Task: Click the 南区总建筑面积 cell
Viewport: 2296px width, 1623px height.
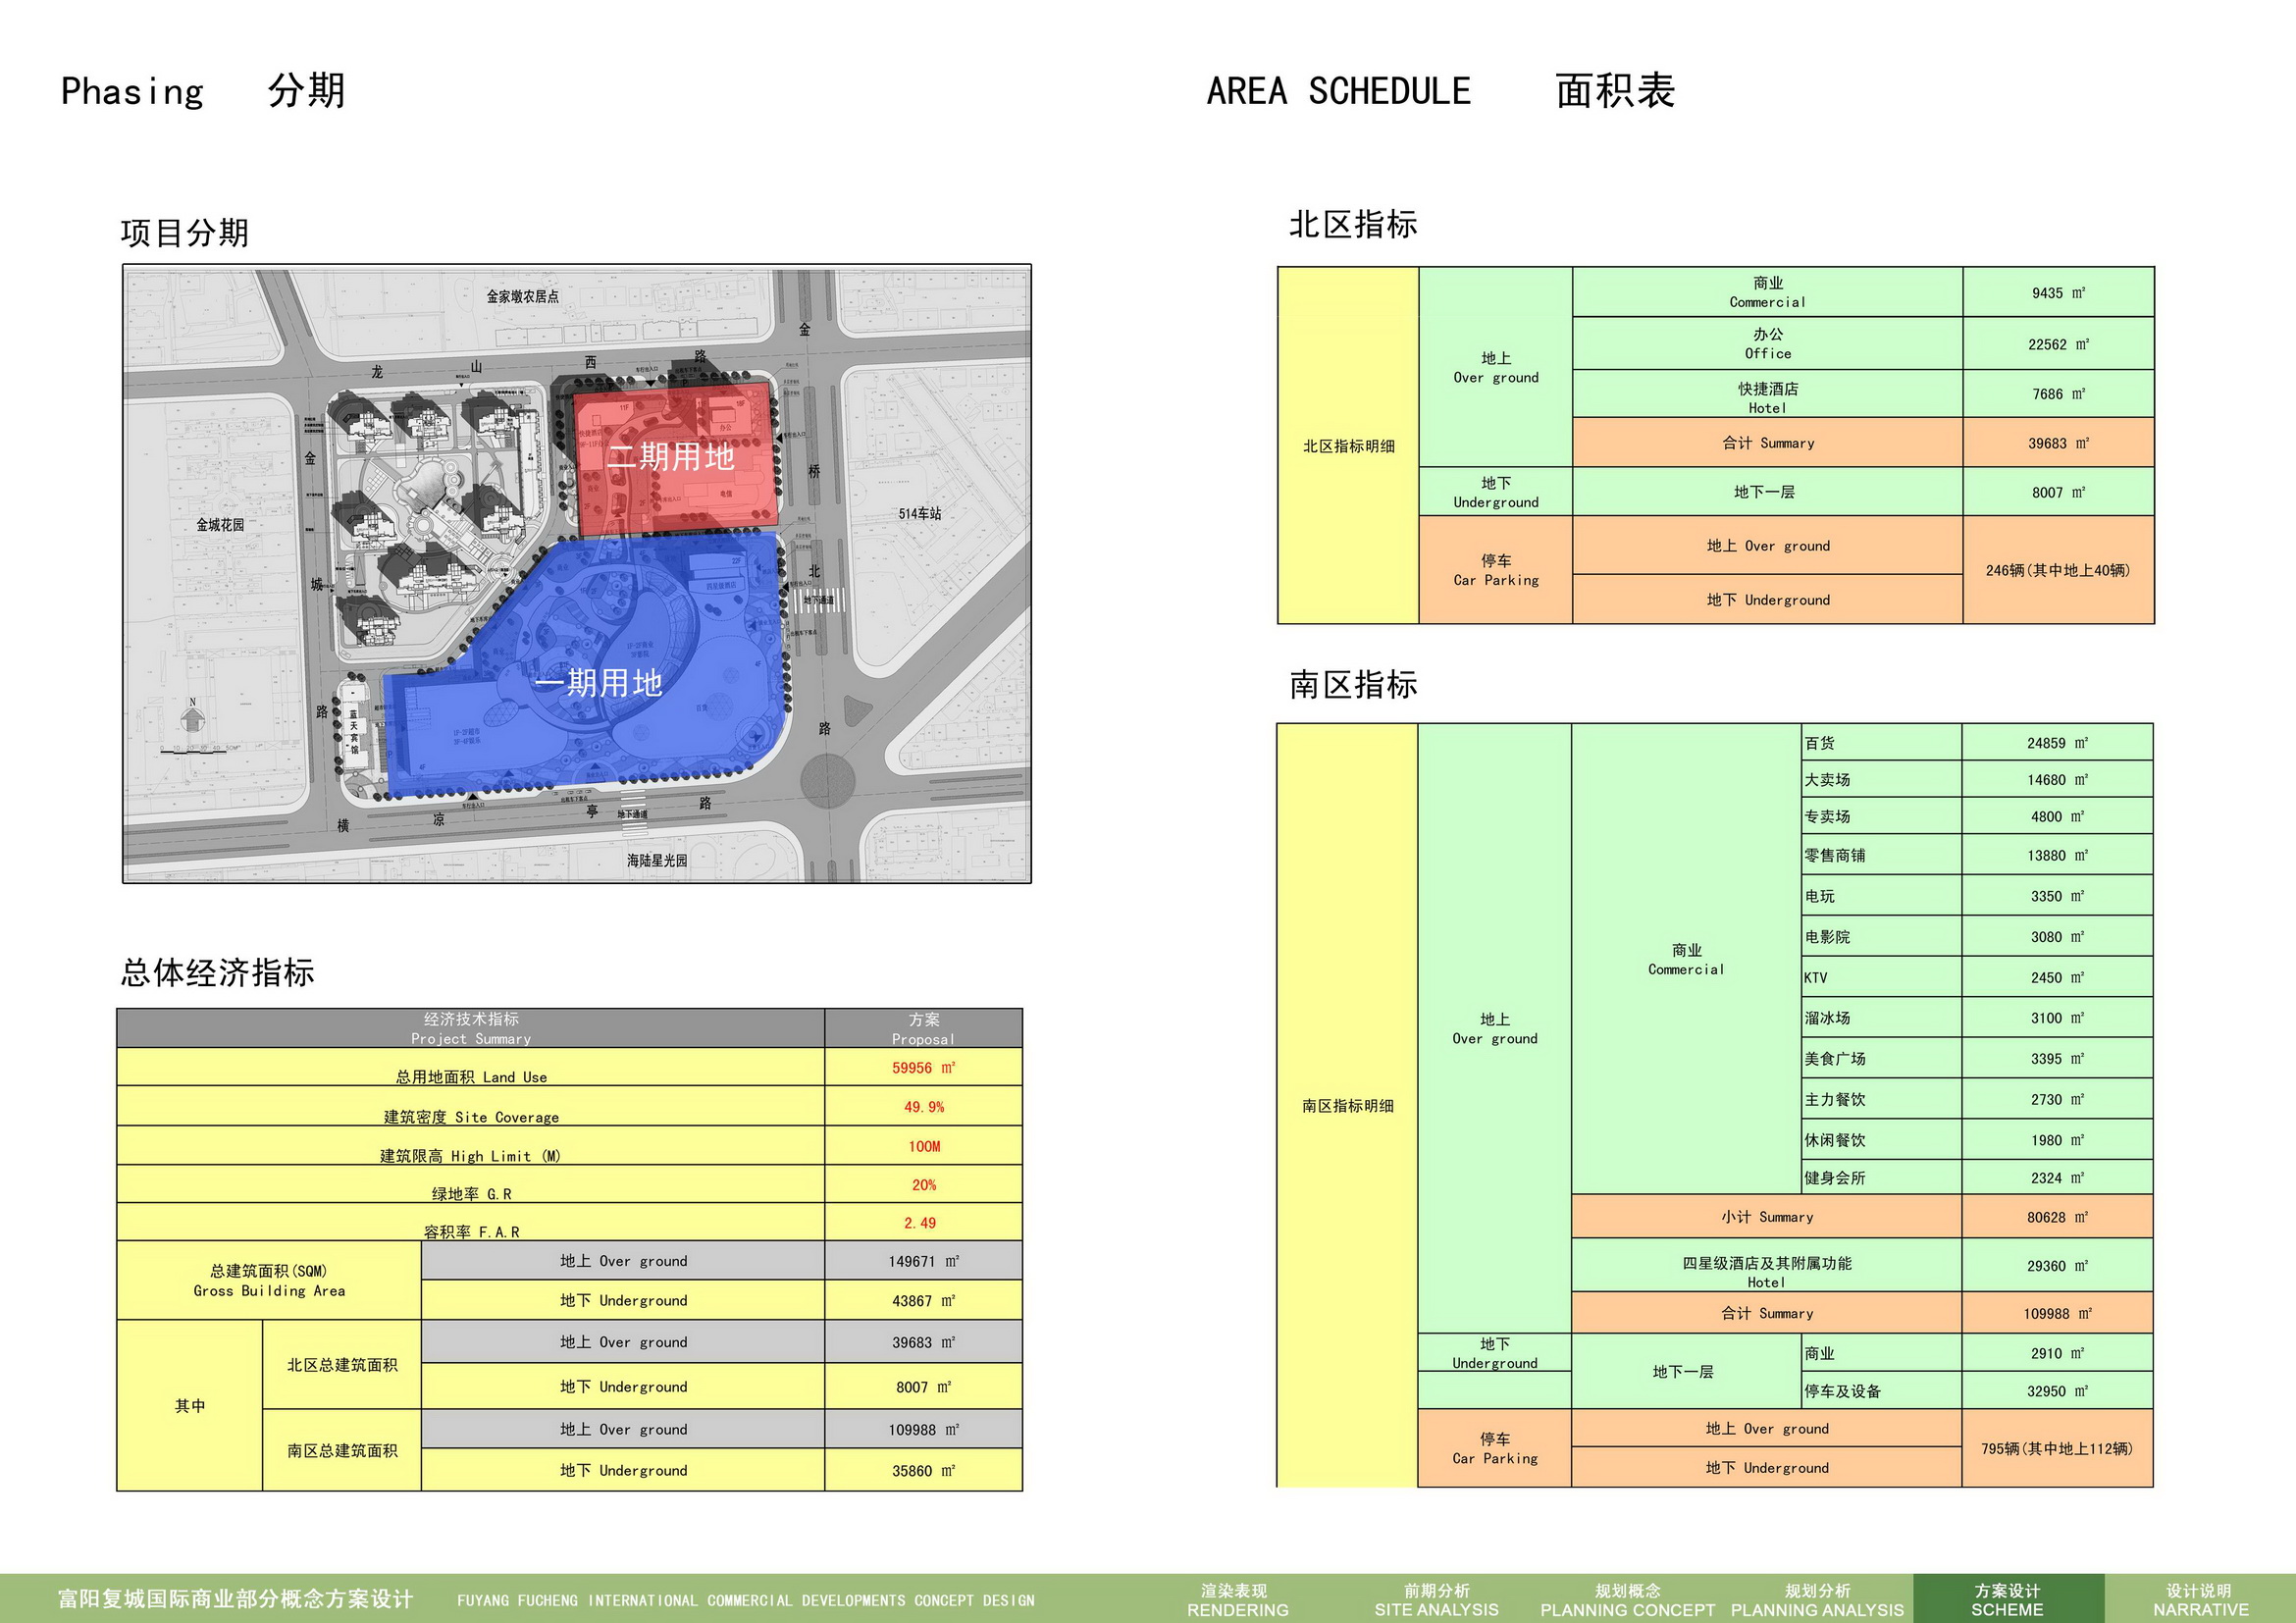Action: pos(342,1450)
